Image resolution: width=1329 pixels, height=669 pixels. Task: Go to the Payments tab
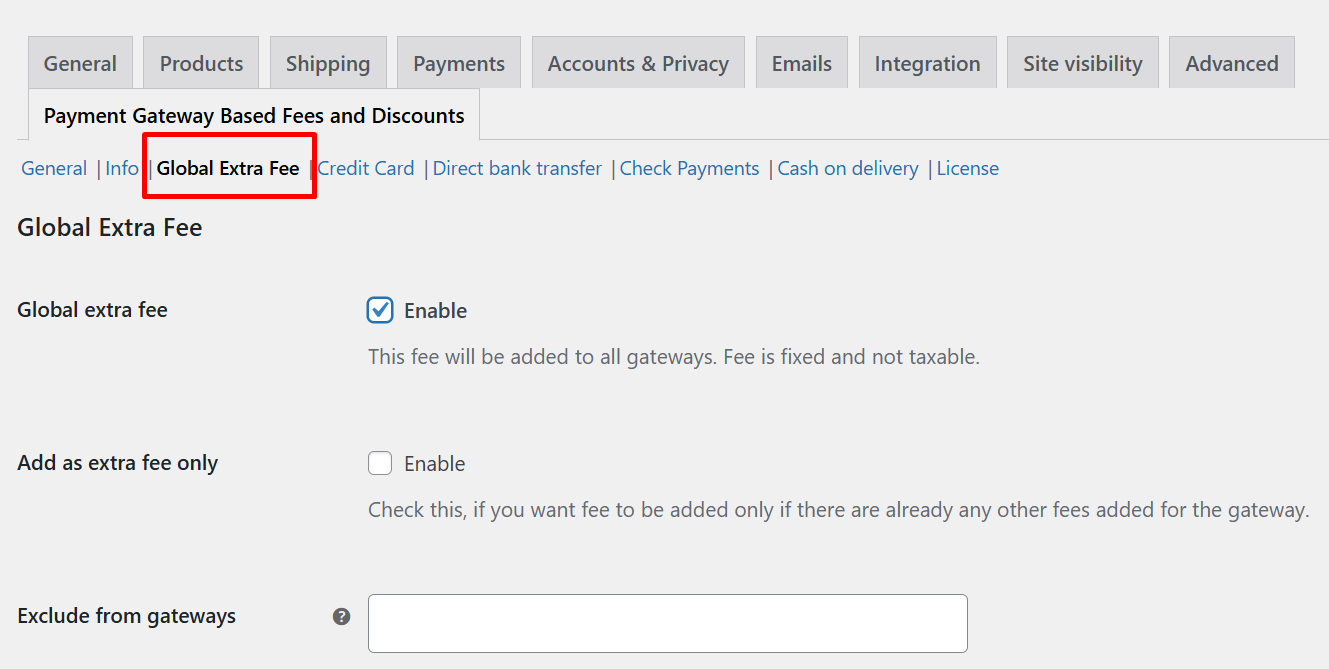[459, 63]
